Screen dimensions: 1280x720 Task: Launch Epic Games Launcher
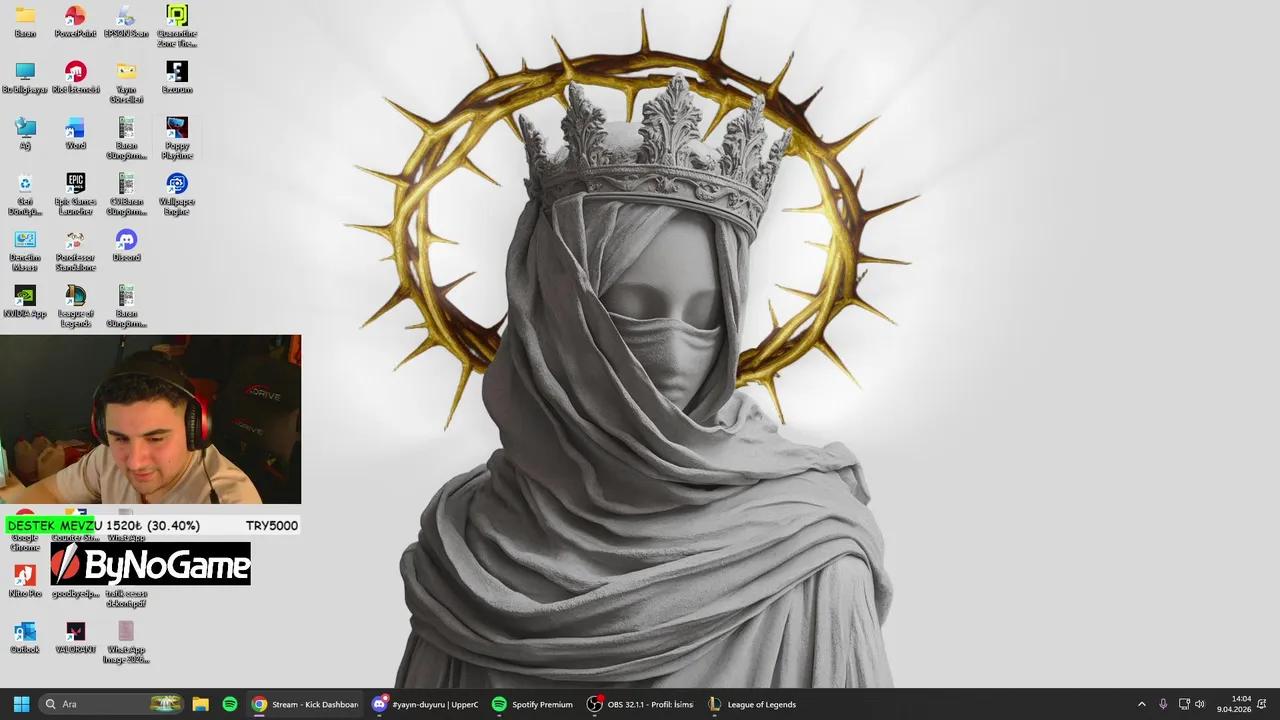[x=76, y=186]
